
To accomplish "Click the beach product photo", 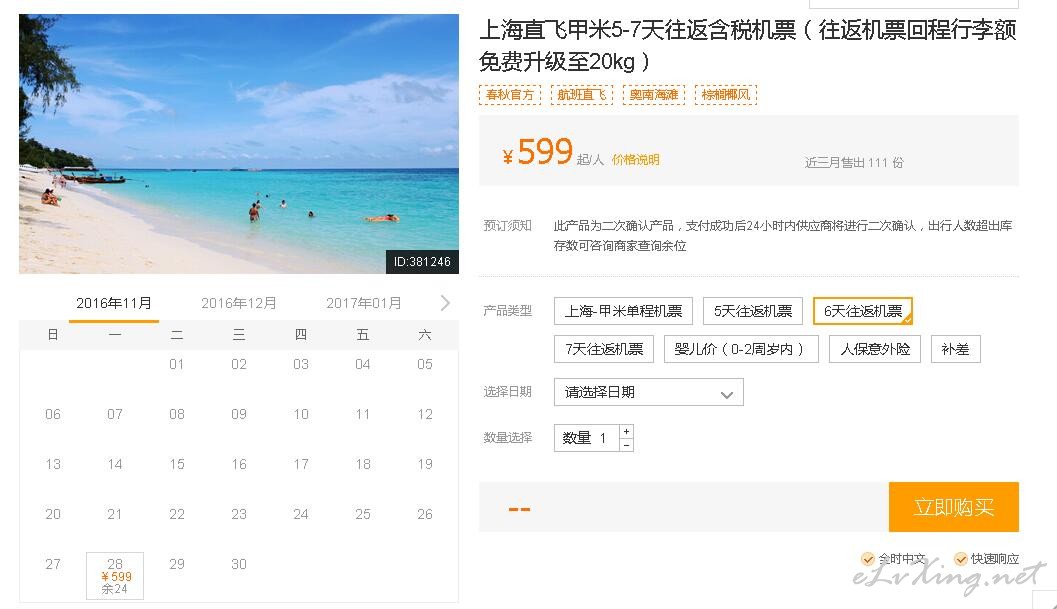I will coord(238,143).
